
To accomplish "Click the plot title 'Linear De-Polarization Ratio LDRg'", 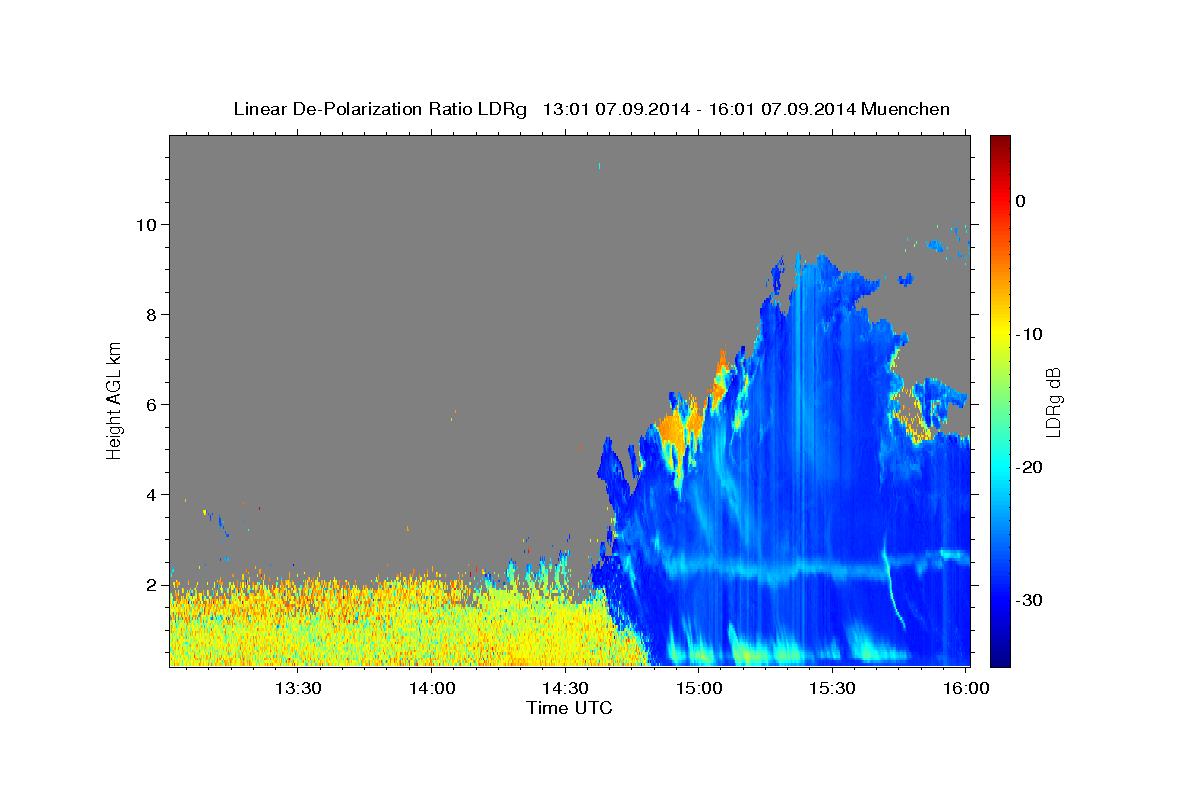I will coord(379,109).
